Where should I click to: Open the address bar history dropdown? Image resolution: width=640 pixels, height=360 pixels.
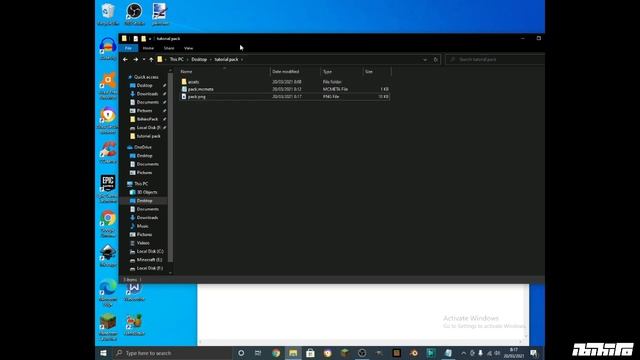pos(425,60)
